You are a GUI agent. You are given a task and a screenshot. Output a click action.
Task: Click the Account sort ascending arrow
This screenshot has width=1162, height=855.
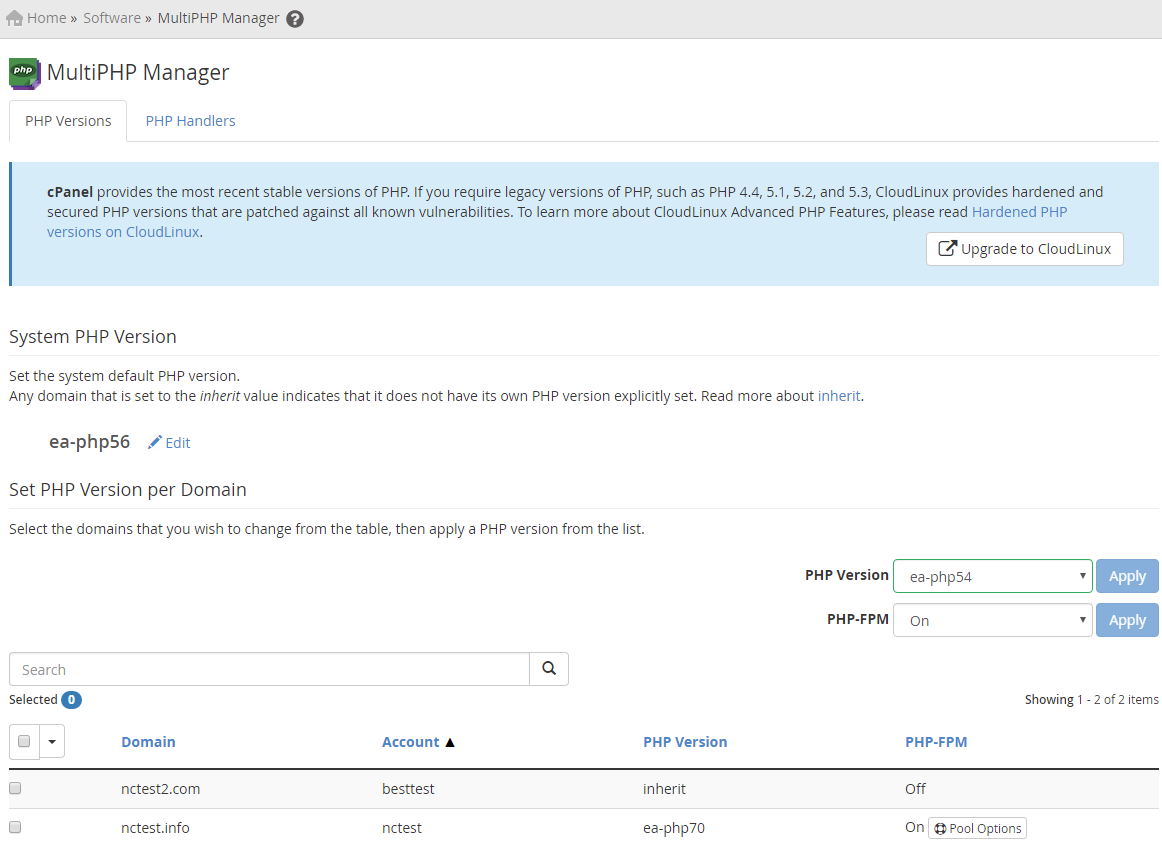[x=450, y=742]
